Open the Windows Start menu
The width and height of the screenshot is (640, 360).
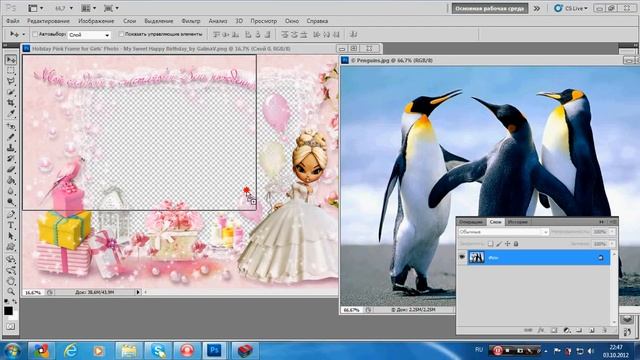tap(12, 350)
